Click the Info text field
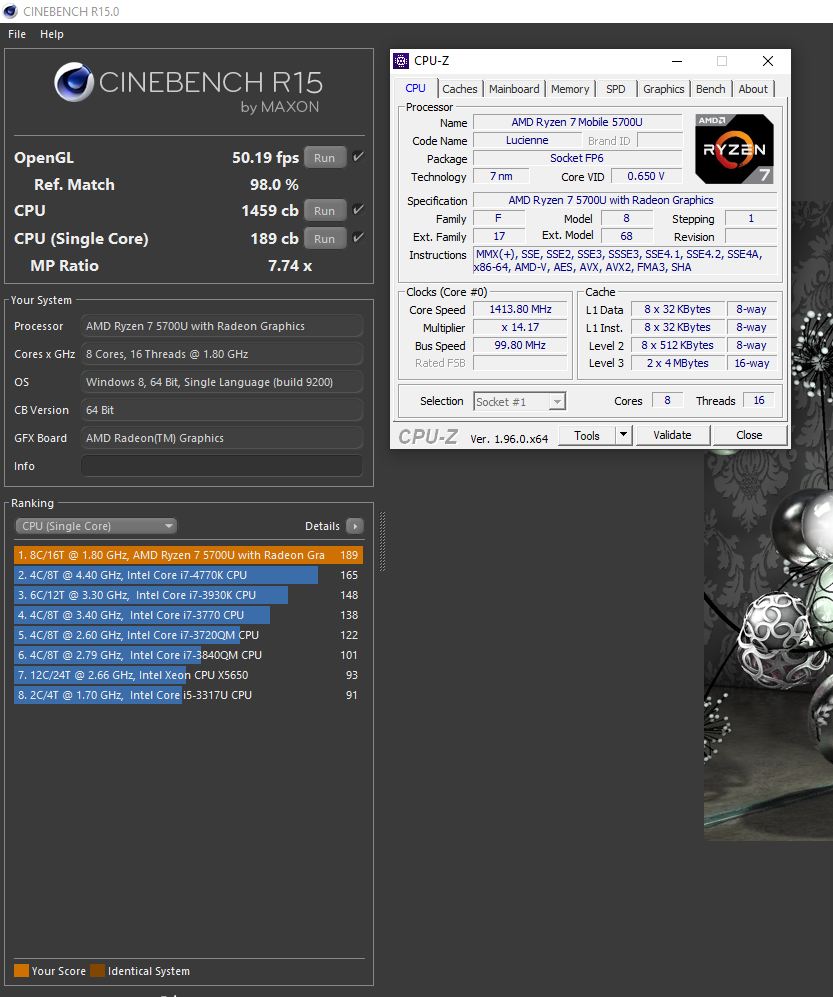 (221, 466)
